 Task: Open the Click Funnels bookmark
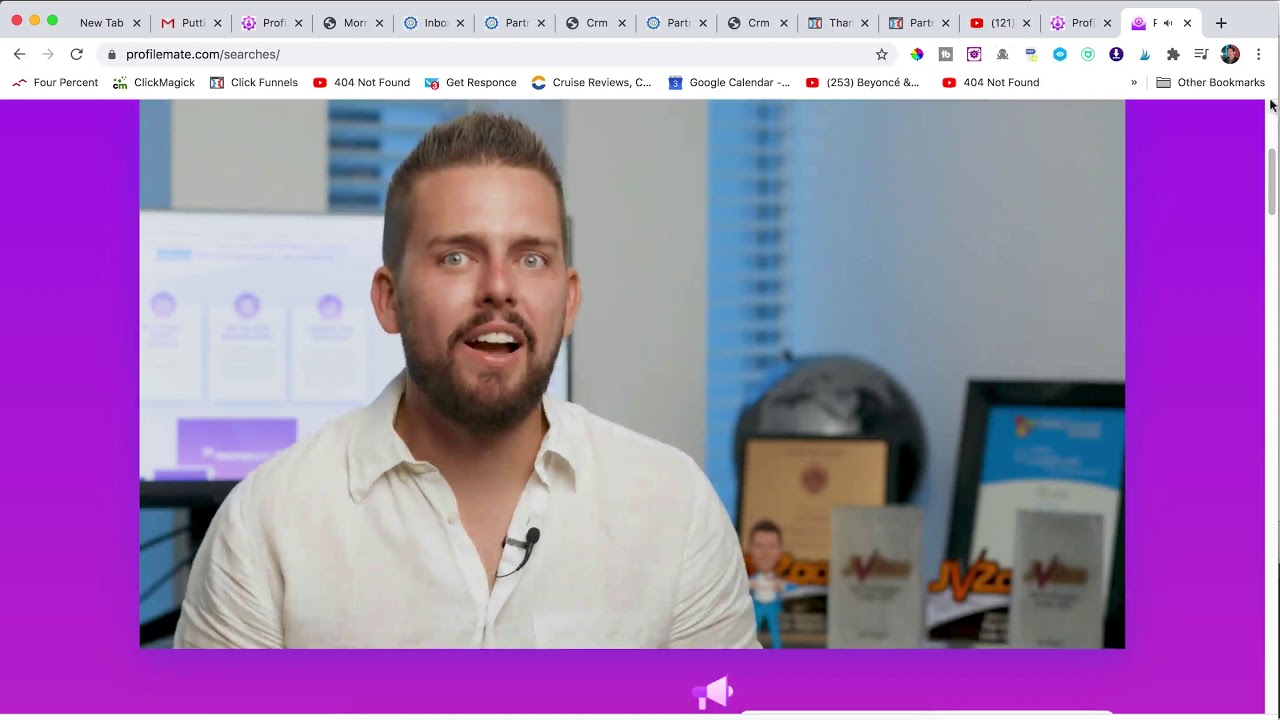coord(254,83)
